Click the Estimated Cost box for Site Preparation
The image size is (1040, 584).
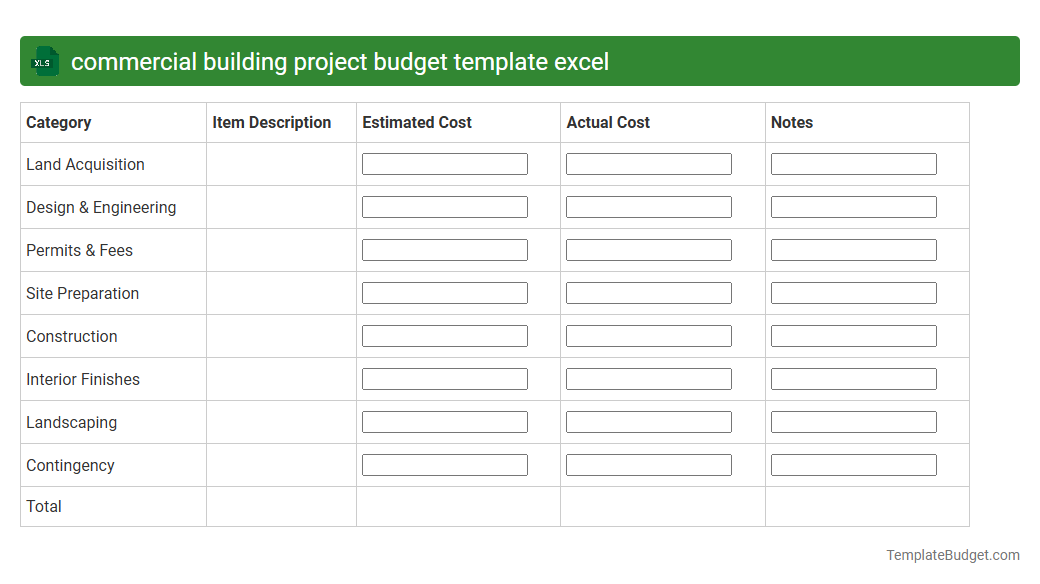(x=444, y=292)
